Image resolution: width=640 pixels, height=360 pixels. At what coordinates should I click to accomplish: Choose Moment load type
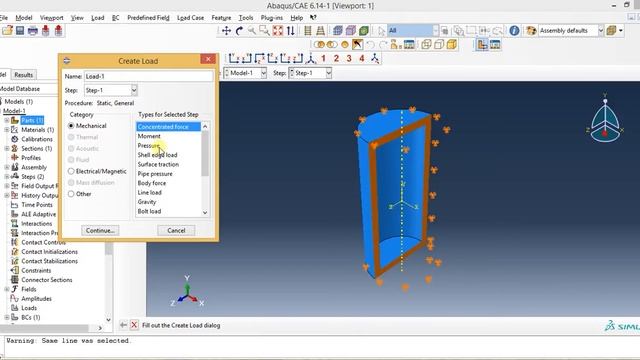click(x=149, y=136)
